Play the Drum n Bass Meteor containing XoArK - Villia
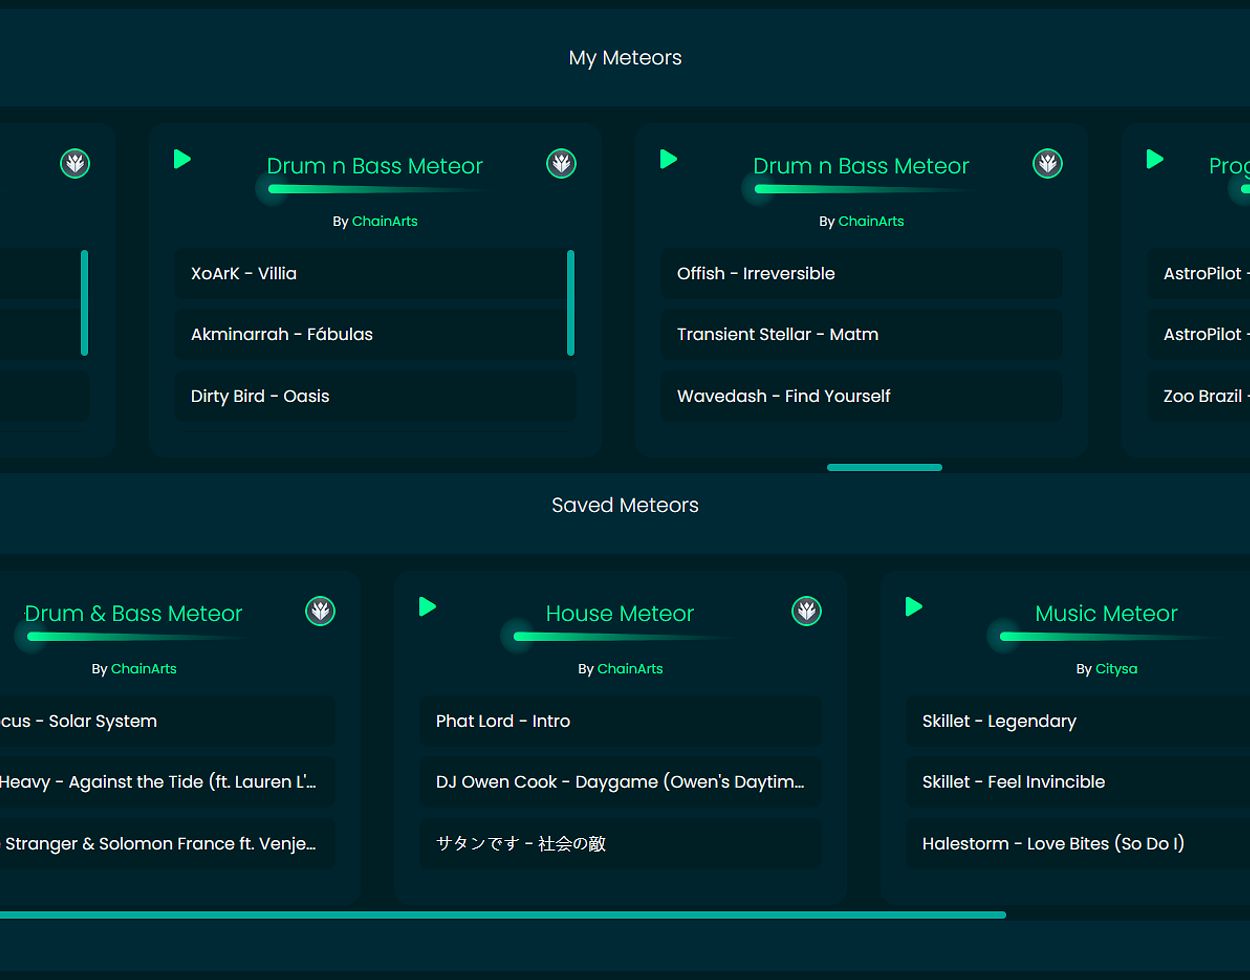This screenshot has width=1250, height=980. pos(182,159)
